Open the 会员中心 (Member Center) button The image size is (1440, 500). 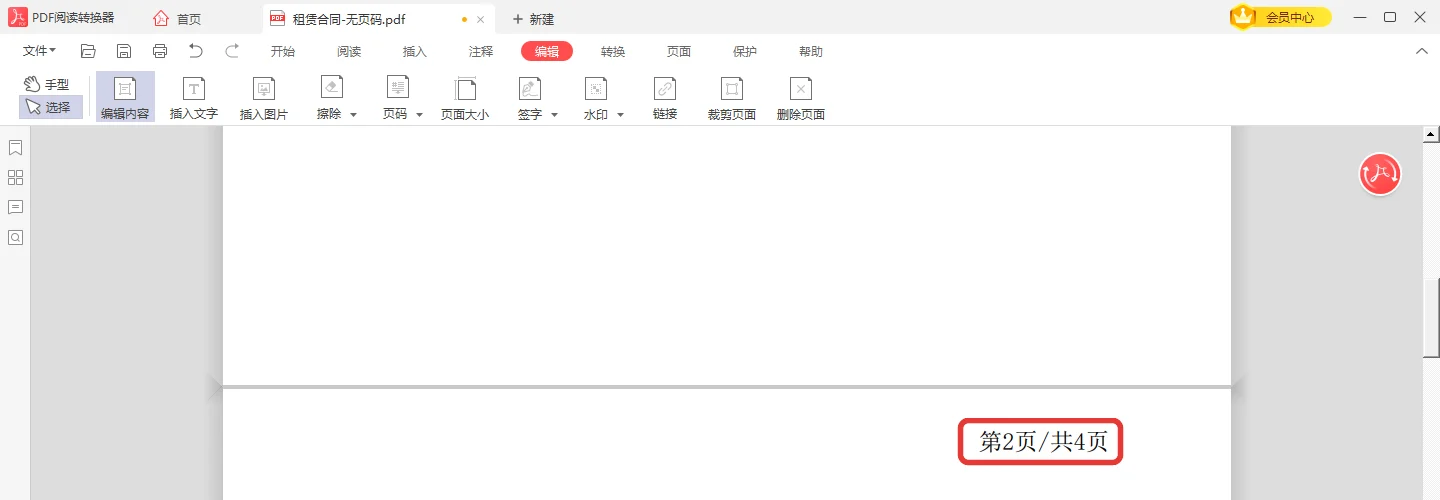click(x=1282, y=17)
